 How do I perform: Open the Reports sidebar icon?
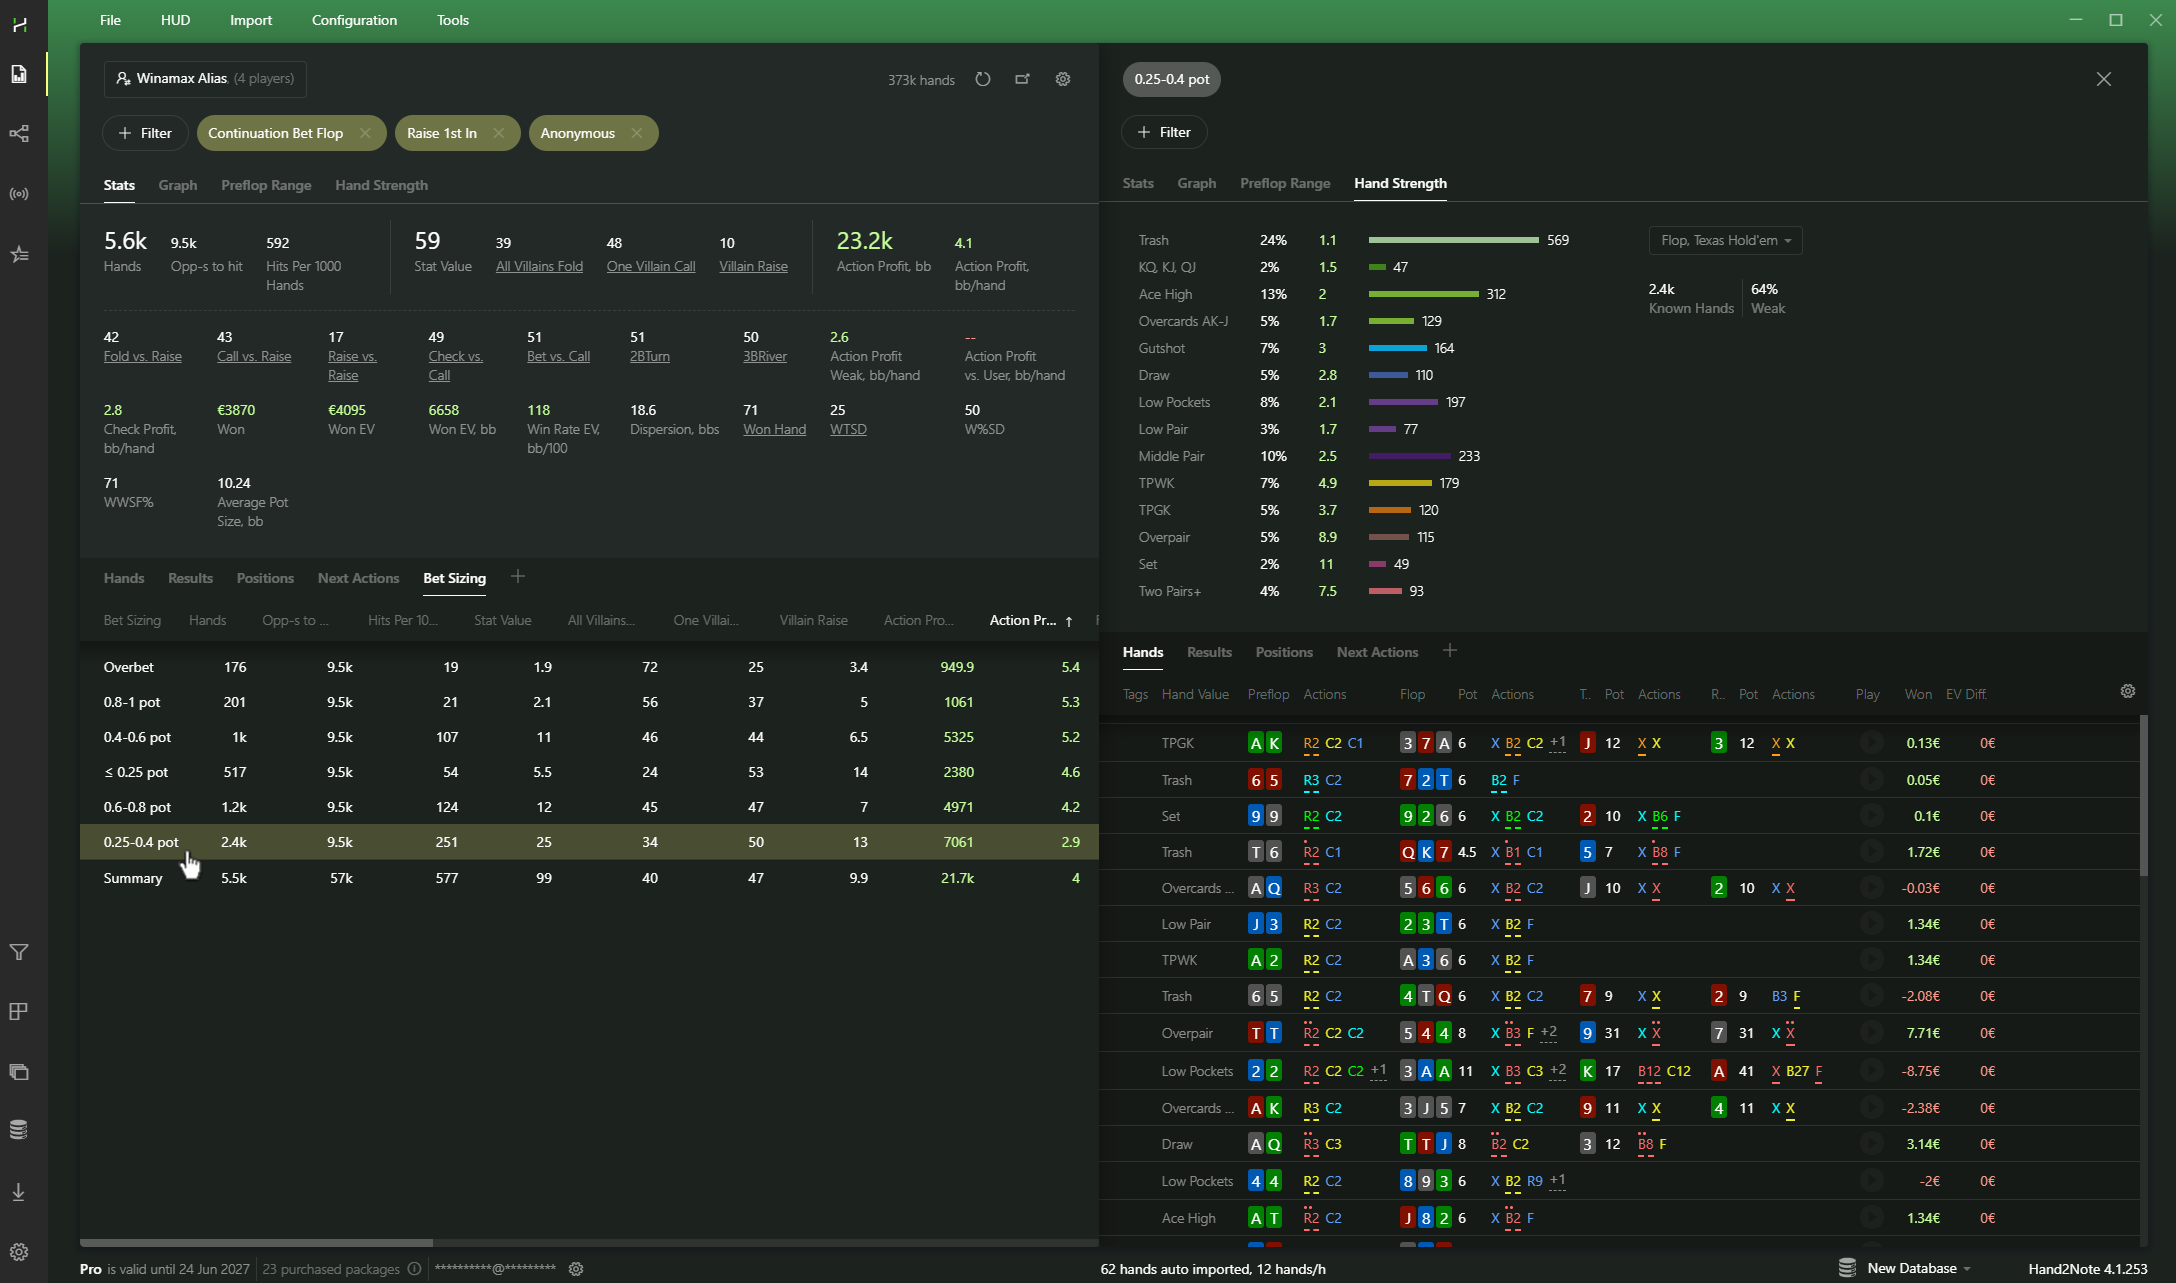(19, 74)
